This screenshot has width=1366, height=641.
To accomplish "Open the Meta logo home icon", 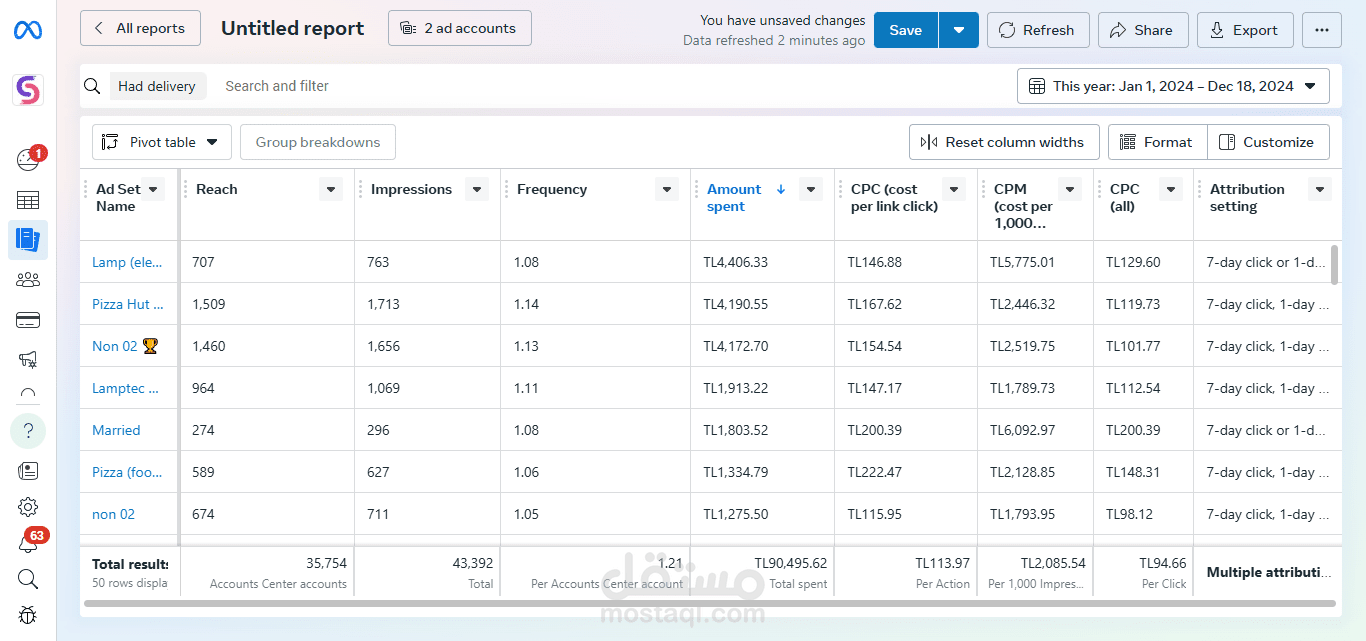I will [28, 30].
